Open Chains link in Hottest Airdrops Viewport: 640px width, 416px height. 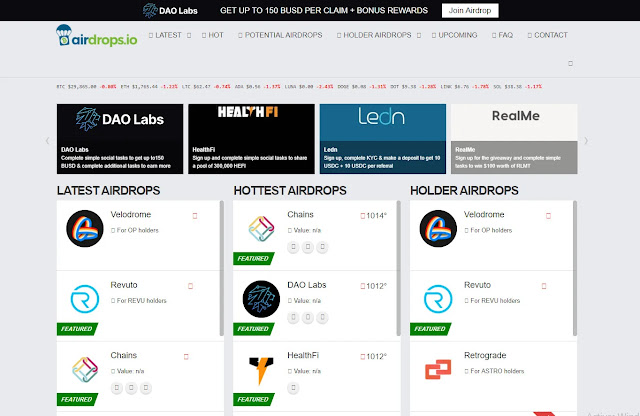coord(300,214)
